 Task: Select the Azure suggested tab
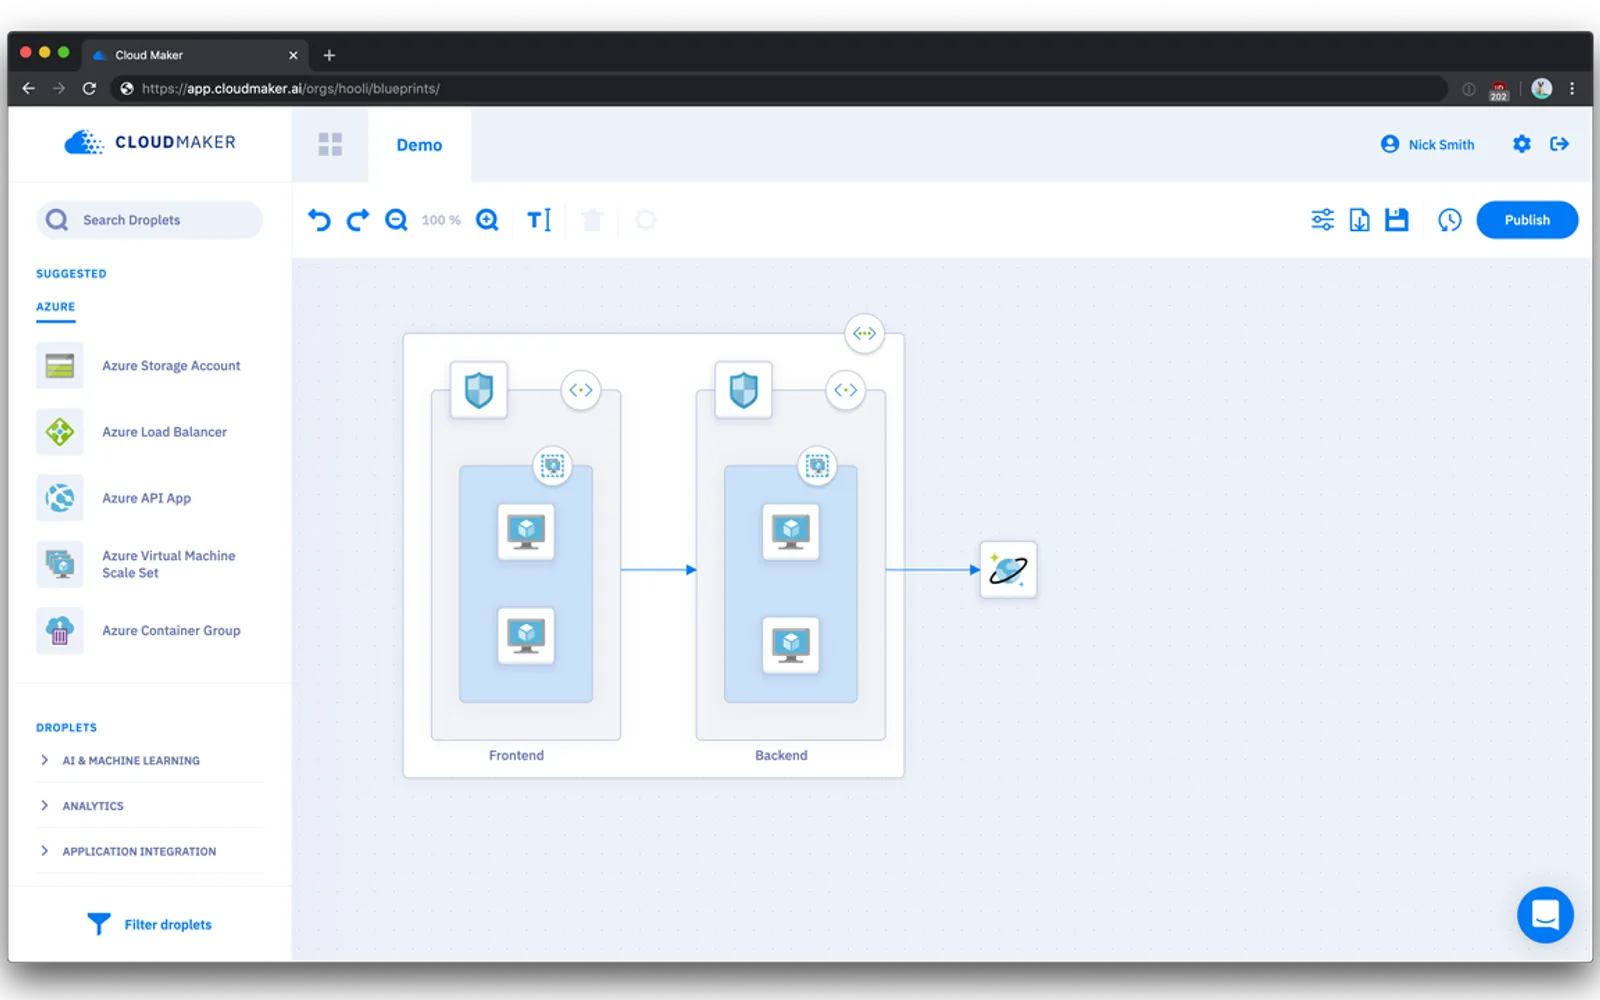(x=56, y=307)
